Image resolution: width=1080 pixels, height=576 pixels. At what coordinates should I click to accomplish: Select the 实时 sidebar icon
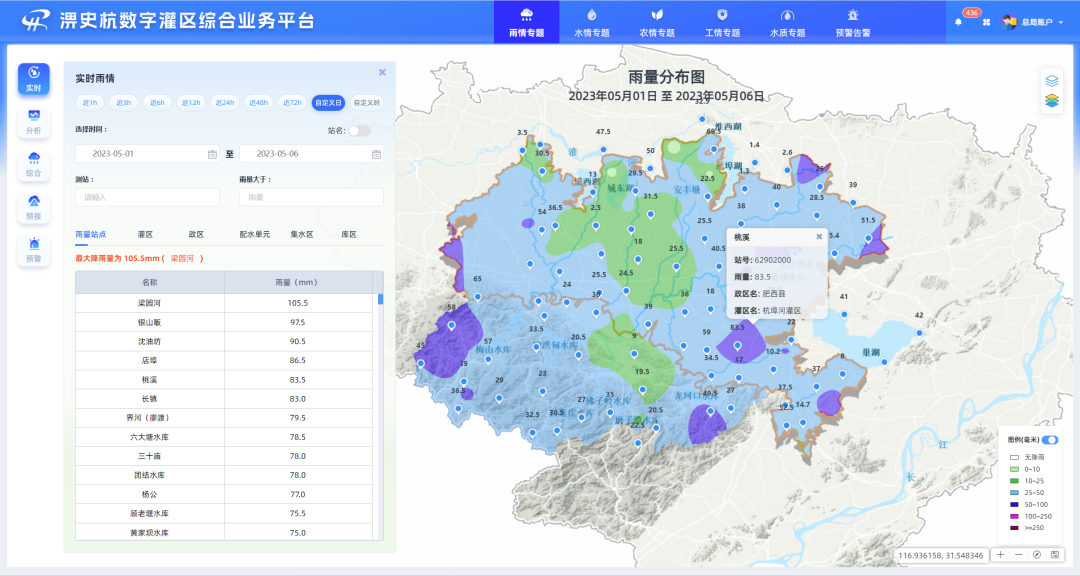pyautogui.click(x=34, y=79)
